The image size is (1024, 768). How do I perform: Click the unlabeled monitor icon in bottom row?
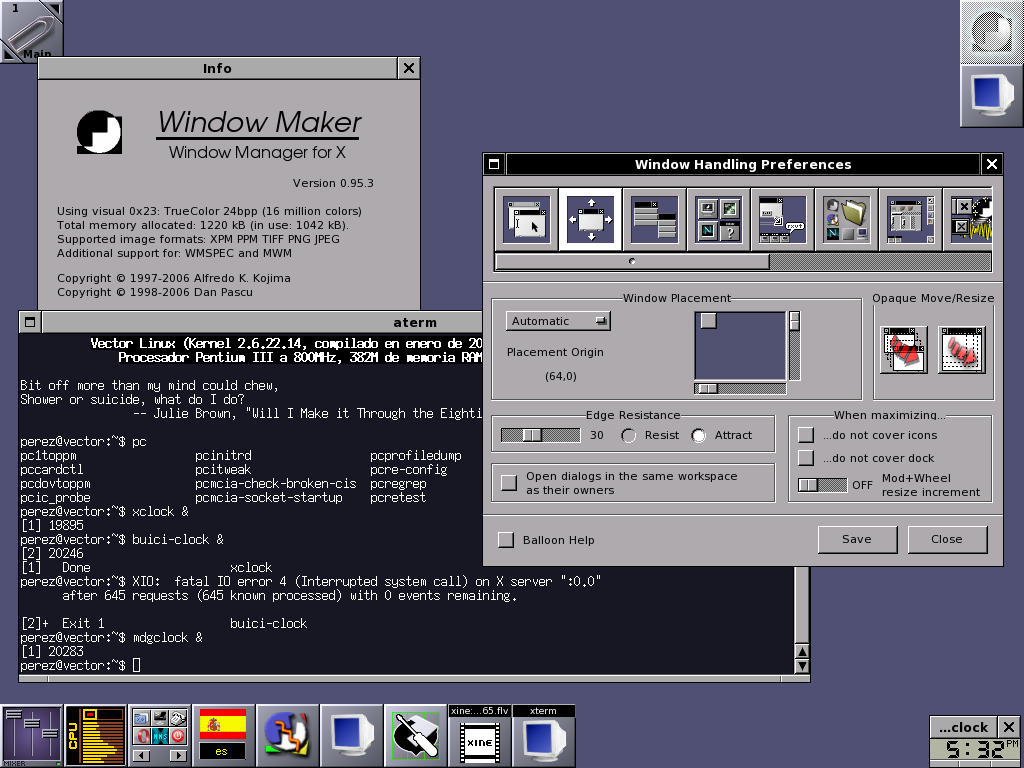tap(351, 736)
